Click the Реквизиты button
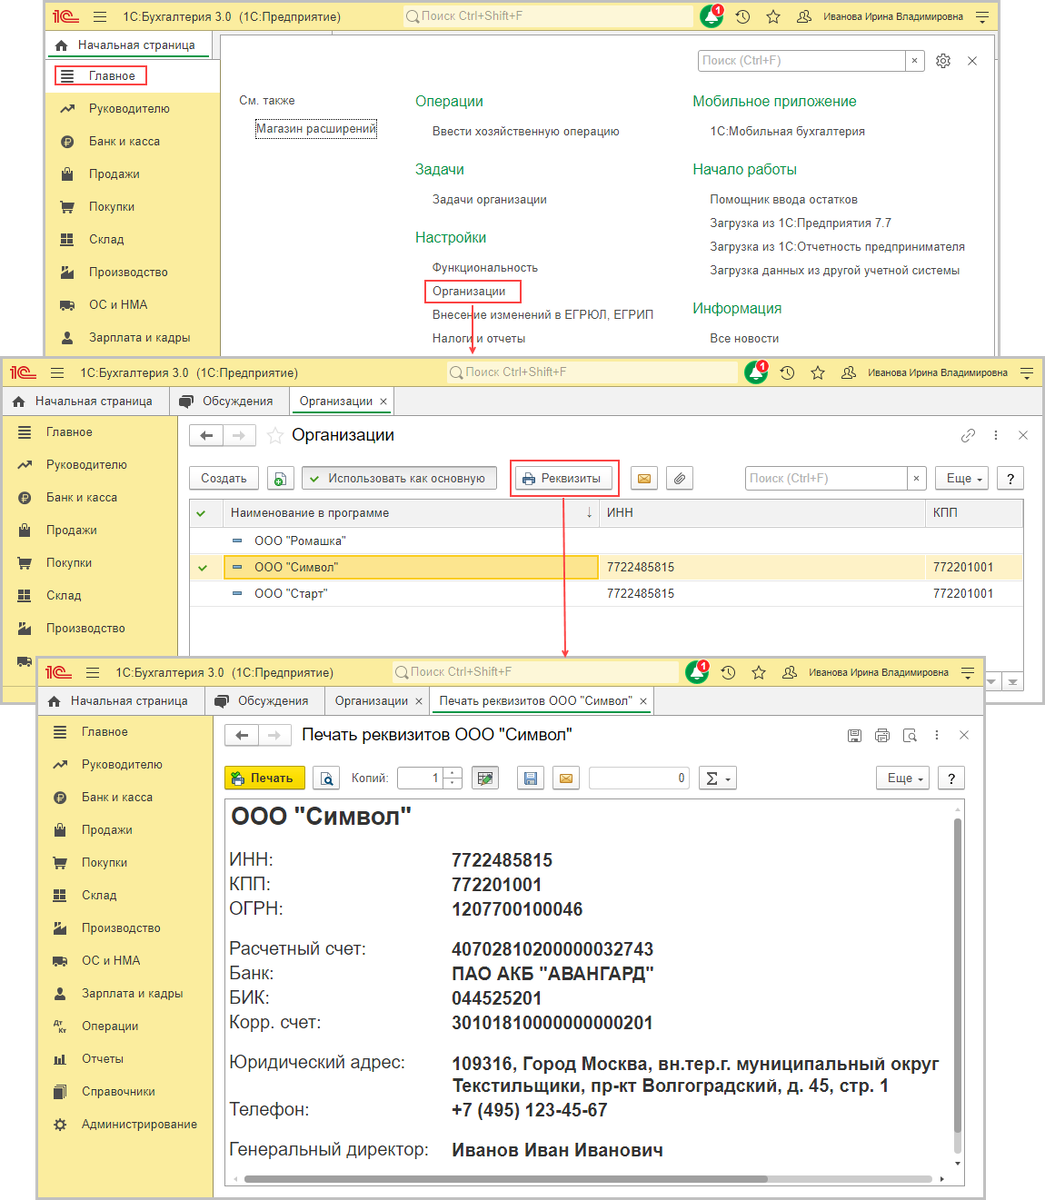The width and height of the screenshot is (1045, 1200). click(565, 479)
